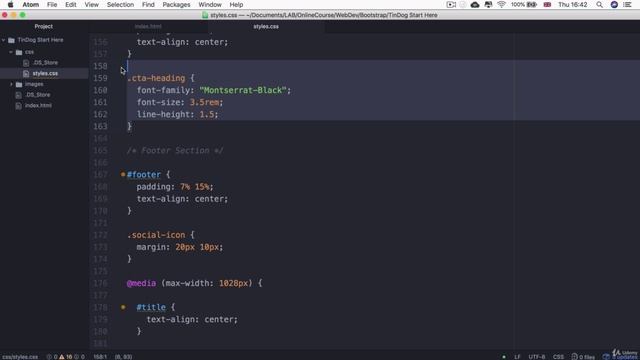Screen dimensions: 640x360
Task: Open root-level .DS_Store file
Action: tap(38, 95)
